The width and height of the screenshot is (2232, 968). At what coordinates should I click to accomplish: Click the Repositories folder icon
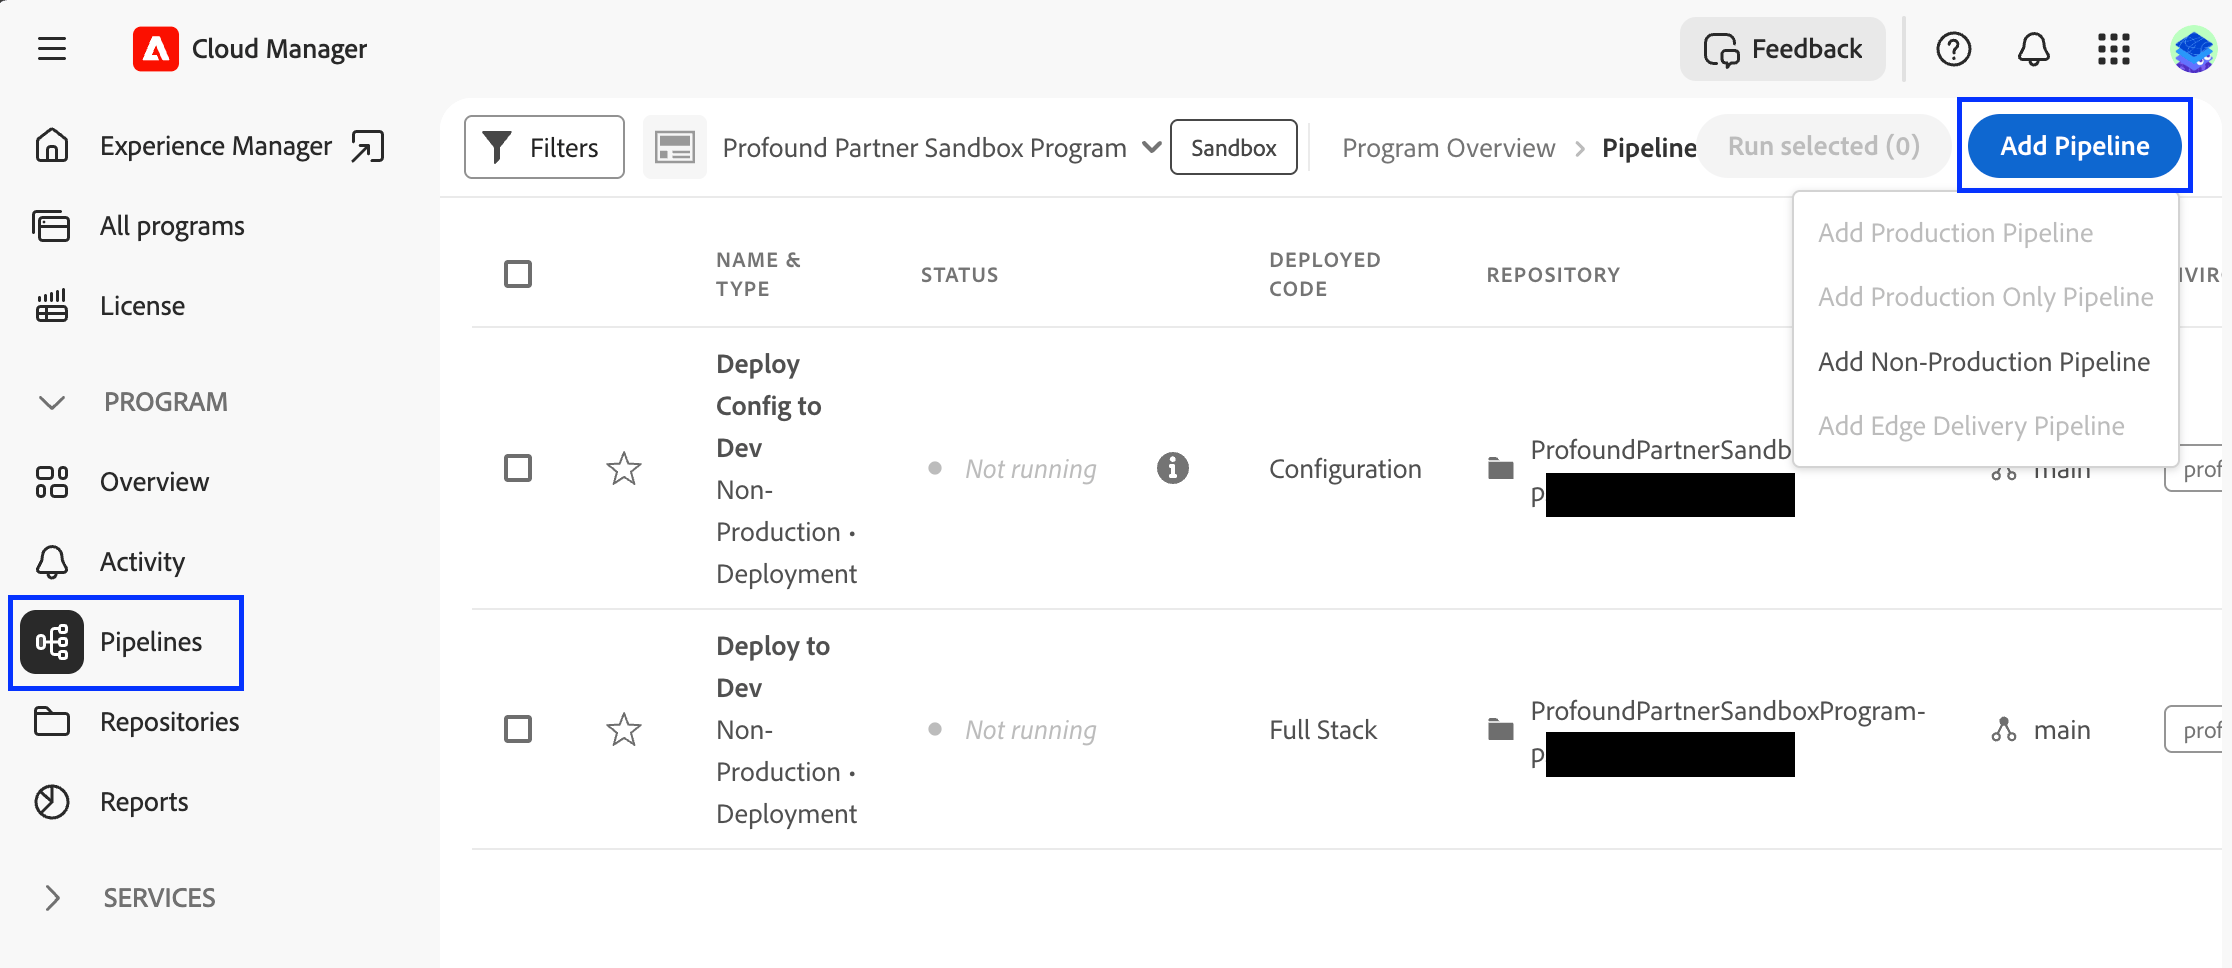click(x=52, y=721)
